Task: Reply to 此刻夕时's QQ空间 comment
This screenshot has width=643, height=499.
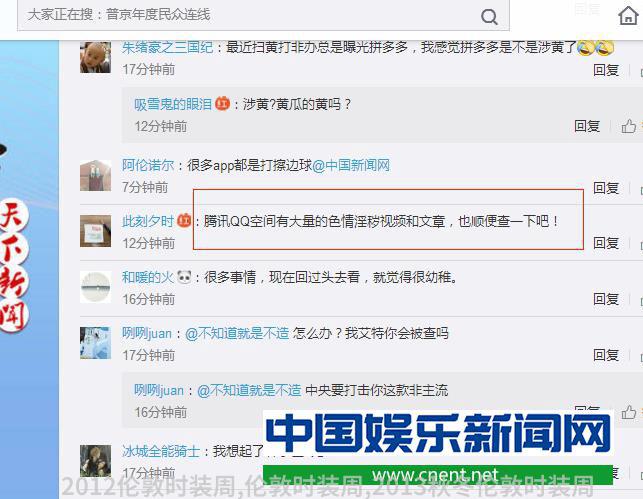Action: (x=606, y=243)
